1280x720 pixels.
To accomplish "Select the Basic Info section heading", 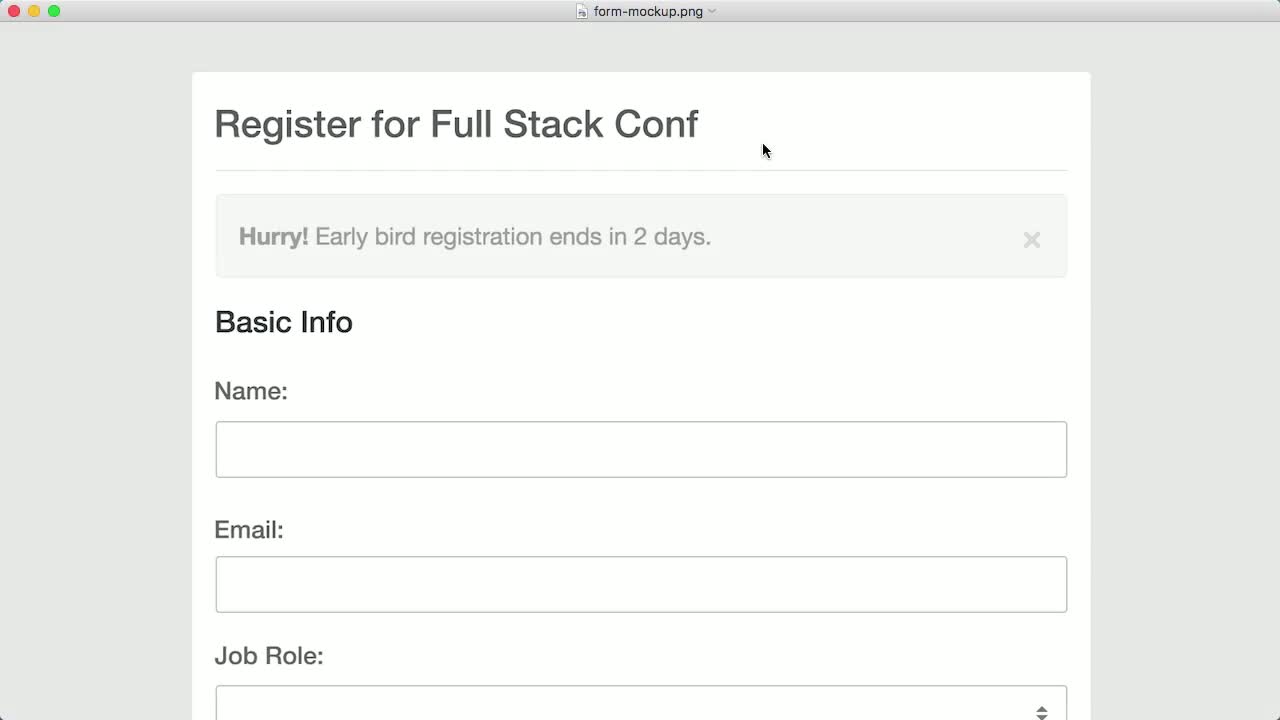I will pos(283,322).
